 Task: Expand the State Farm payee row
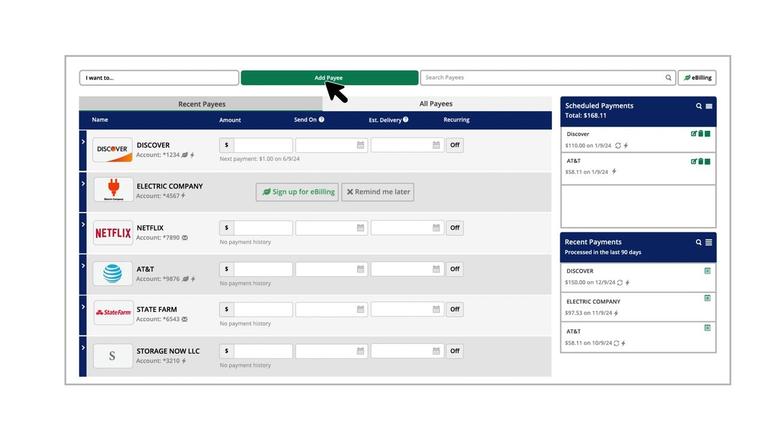pyautogui.click(x=83, y=307)
